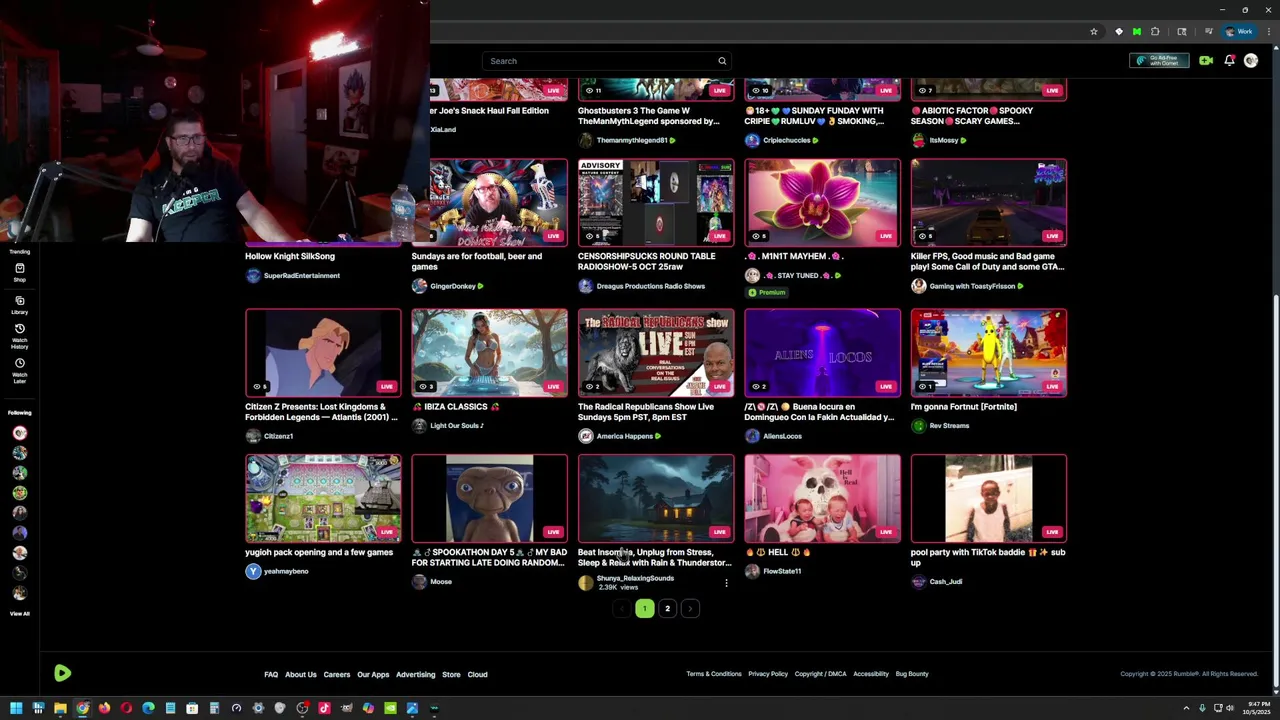1280x720 pixels.
Task: Open Microsoft Edge from taskbar
Action: pyautogui.click(x=148, y=708)
